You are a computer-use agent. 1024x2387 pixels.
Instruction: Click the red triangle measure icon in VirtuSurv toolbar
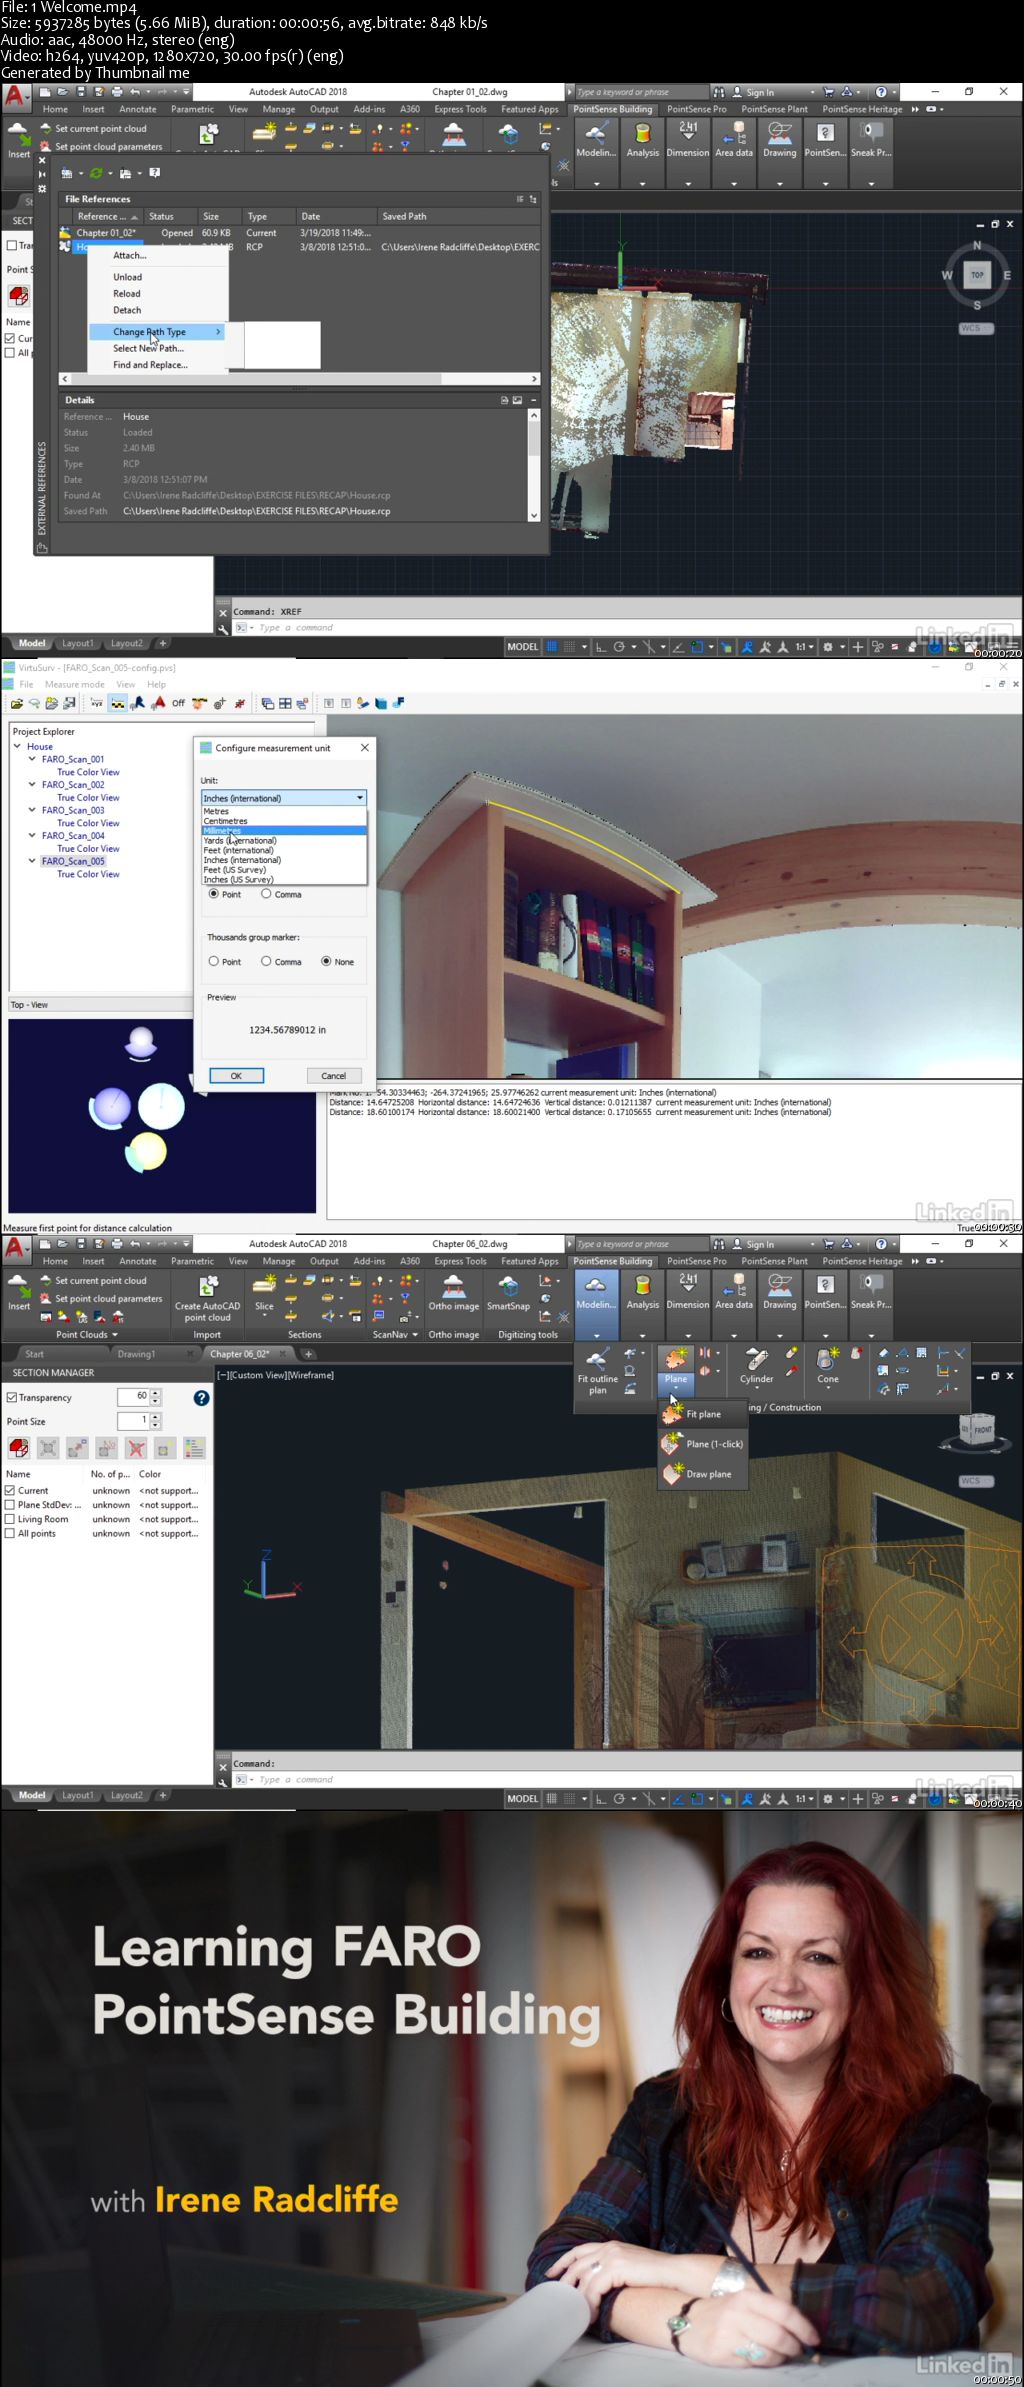click(x=158, y=703)
